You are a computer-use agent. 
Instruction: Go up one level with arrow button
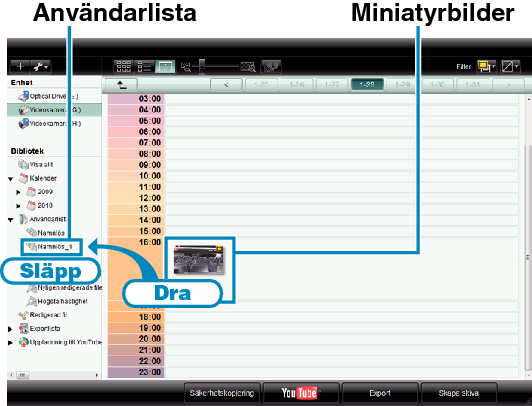121,85
